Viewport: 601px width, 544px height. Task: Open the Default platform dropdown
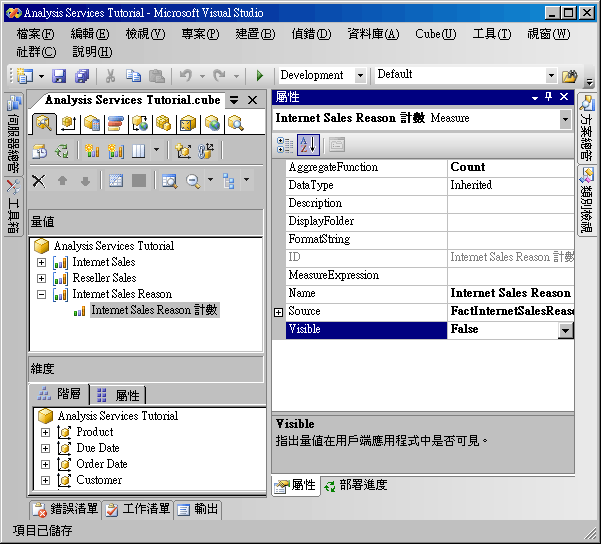tap(551, 75)
